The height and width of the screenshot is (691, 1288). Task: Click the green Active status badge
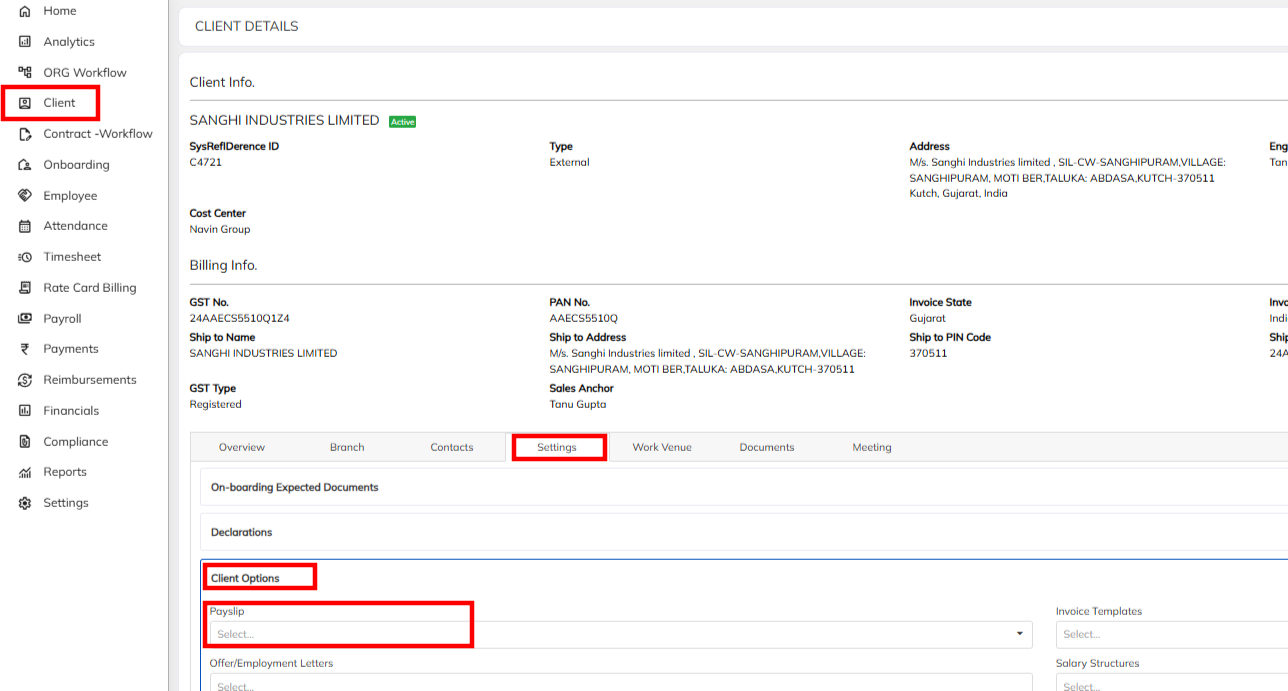pos(402,122)
